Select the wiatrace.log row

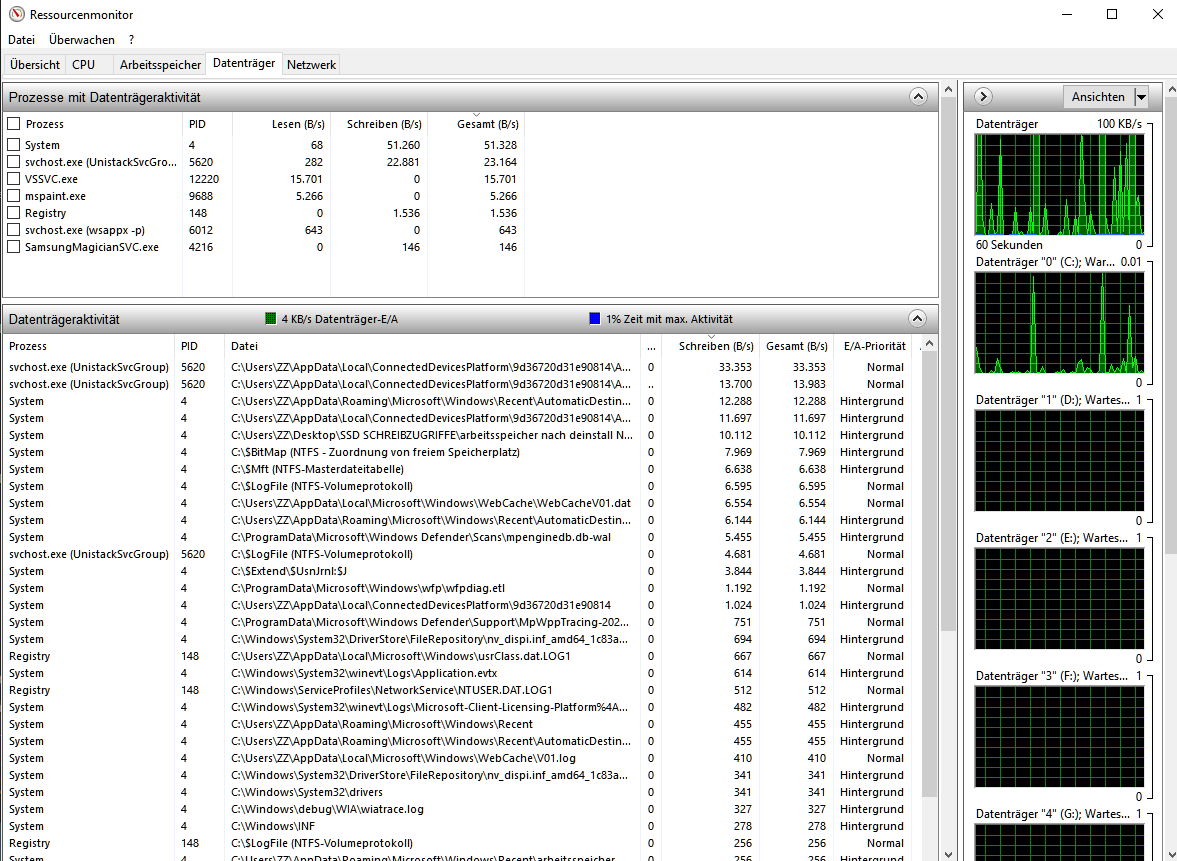click(461, 809)
